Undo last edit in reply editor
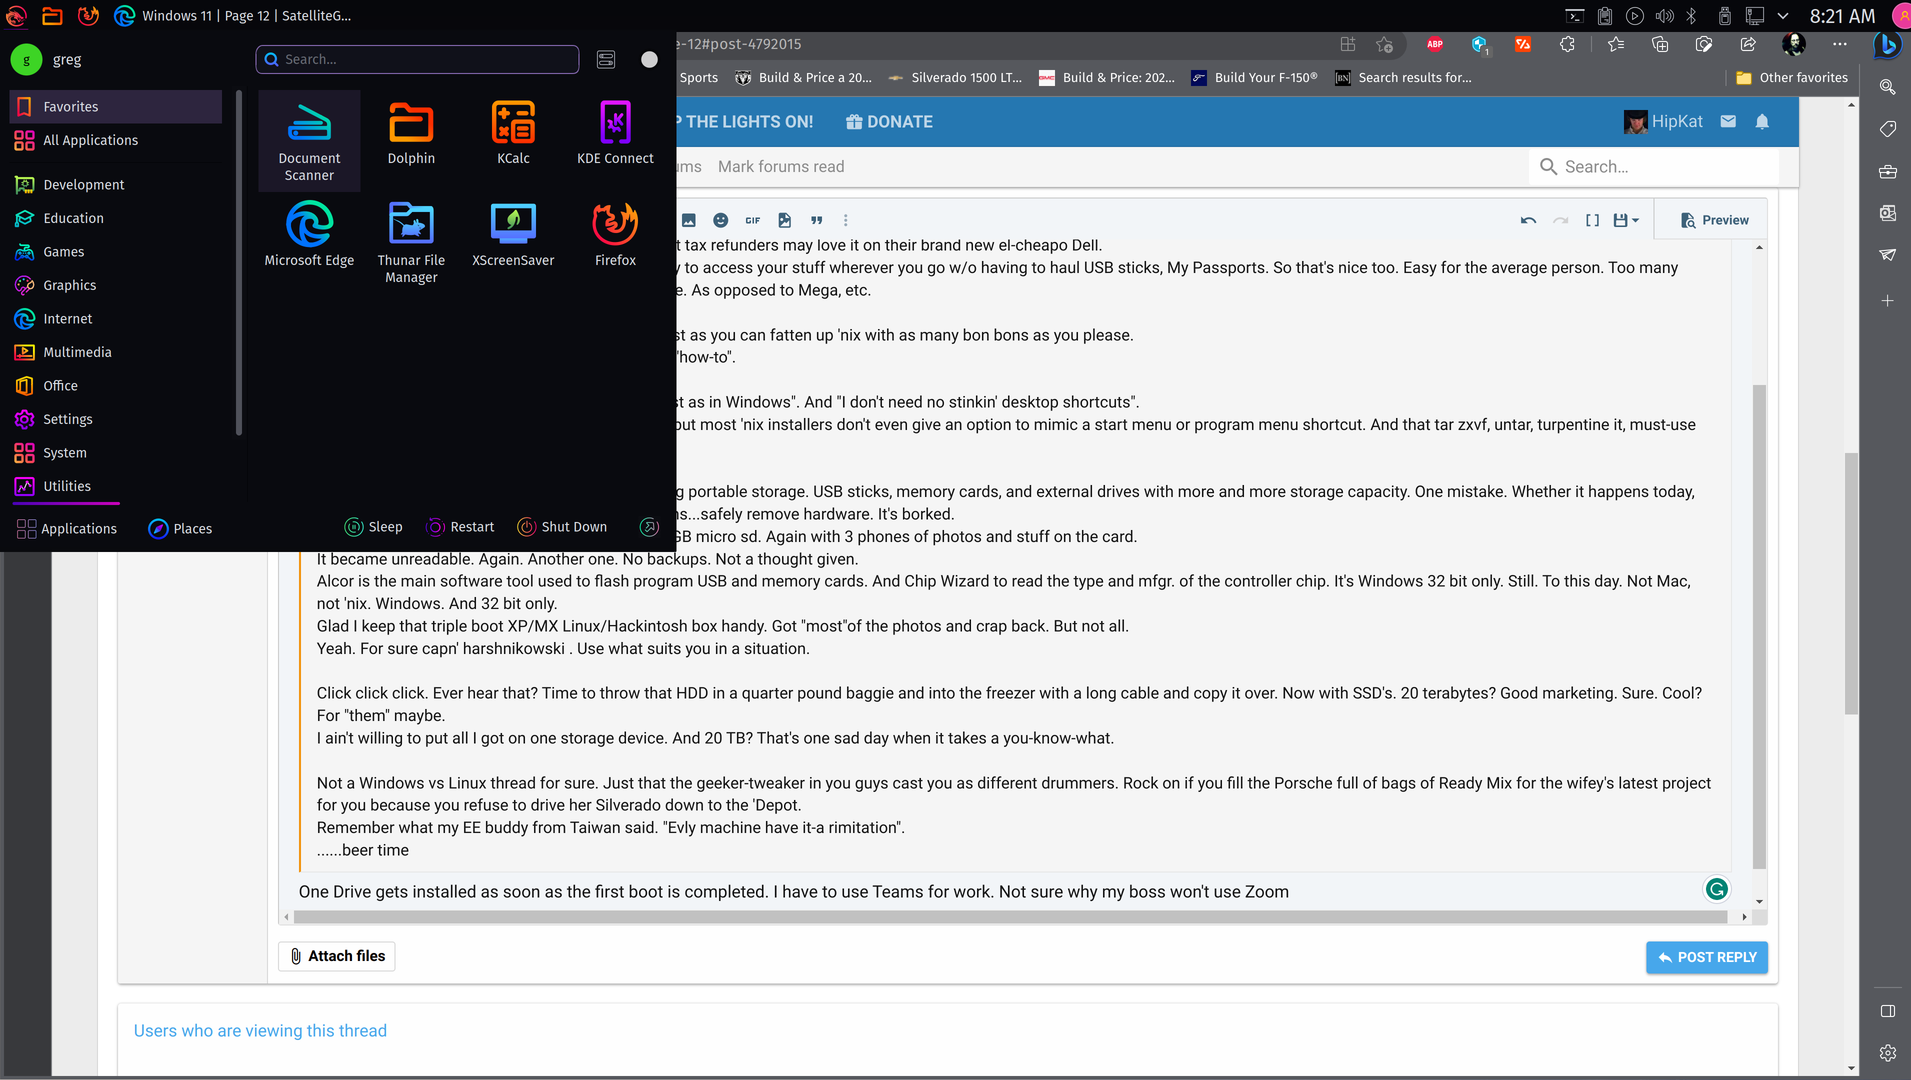This screenshot has height=1080, width=1911. (1528, 220)
